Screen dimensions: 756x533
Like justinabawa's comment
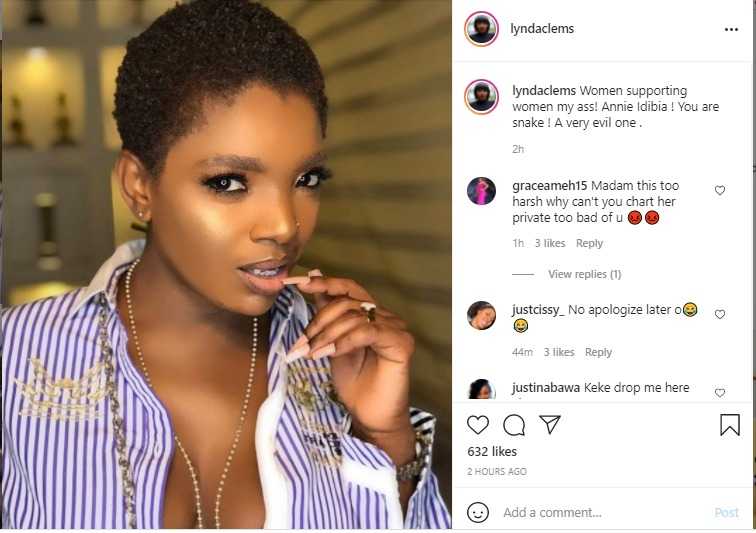tap(720, 393)
